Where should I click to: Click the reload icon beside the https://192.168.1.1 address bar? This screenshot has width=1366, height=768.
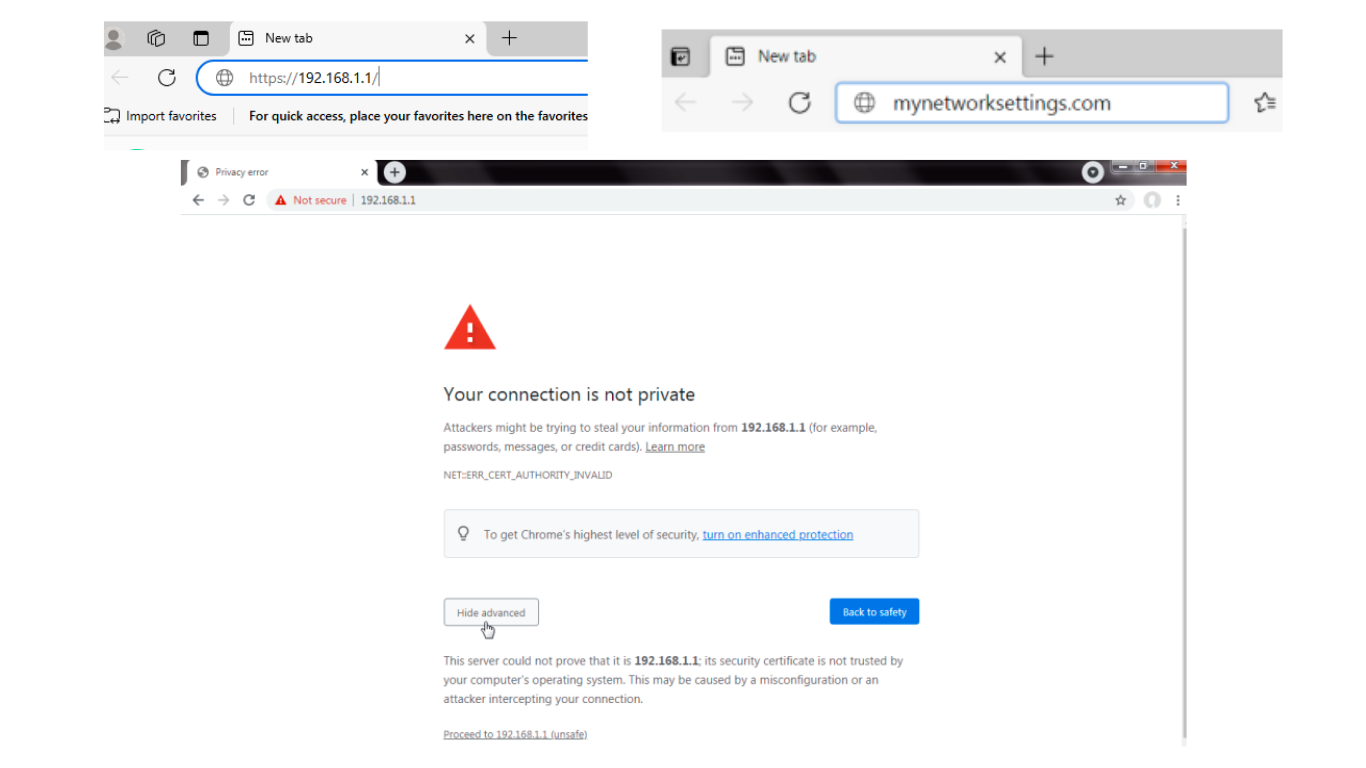tap(167, 77)
